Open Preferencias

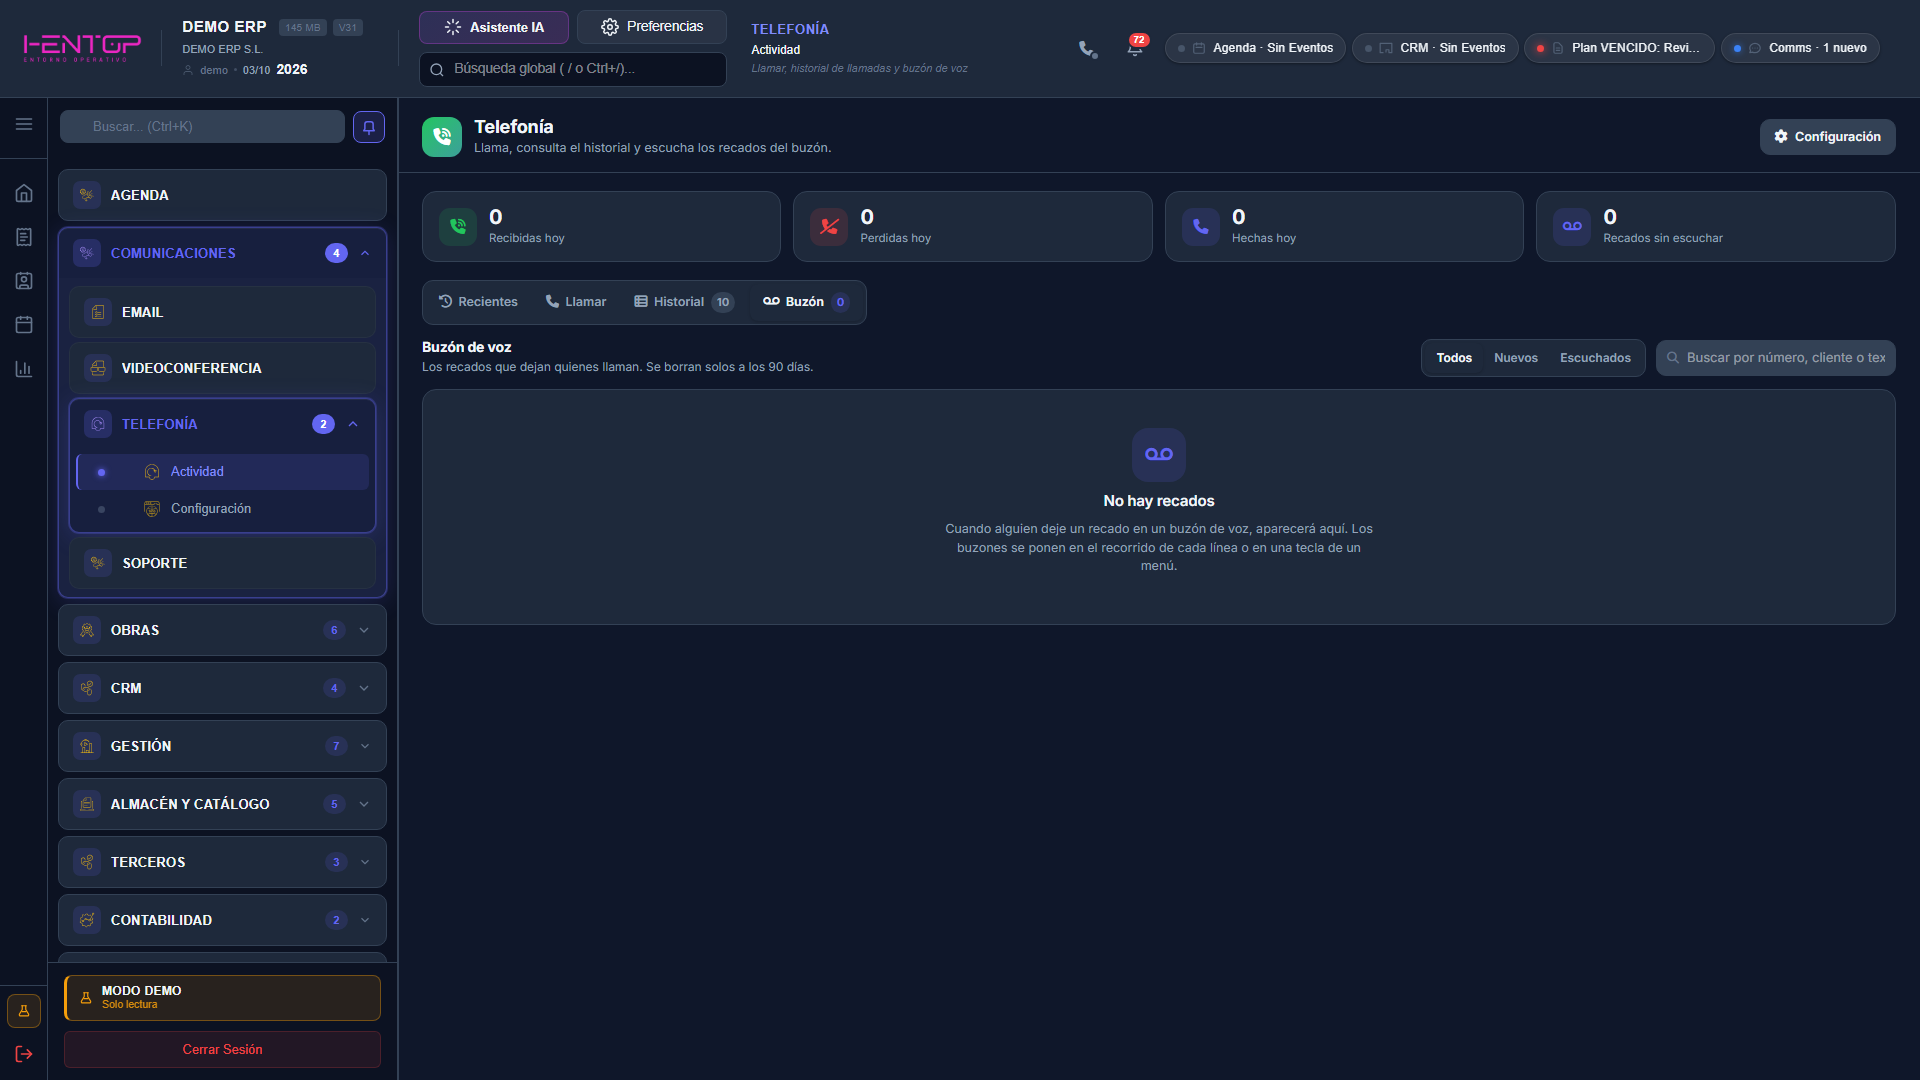click(652, 27)
